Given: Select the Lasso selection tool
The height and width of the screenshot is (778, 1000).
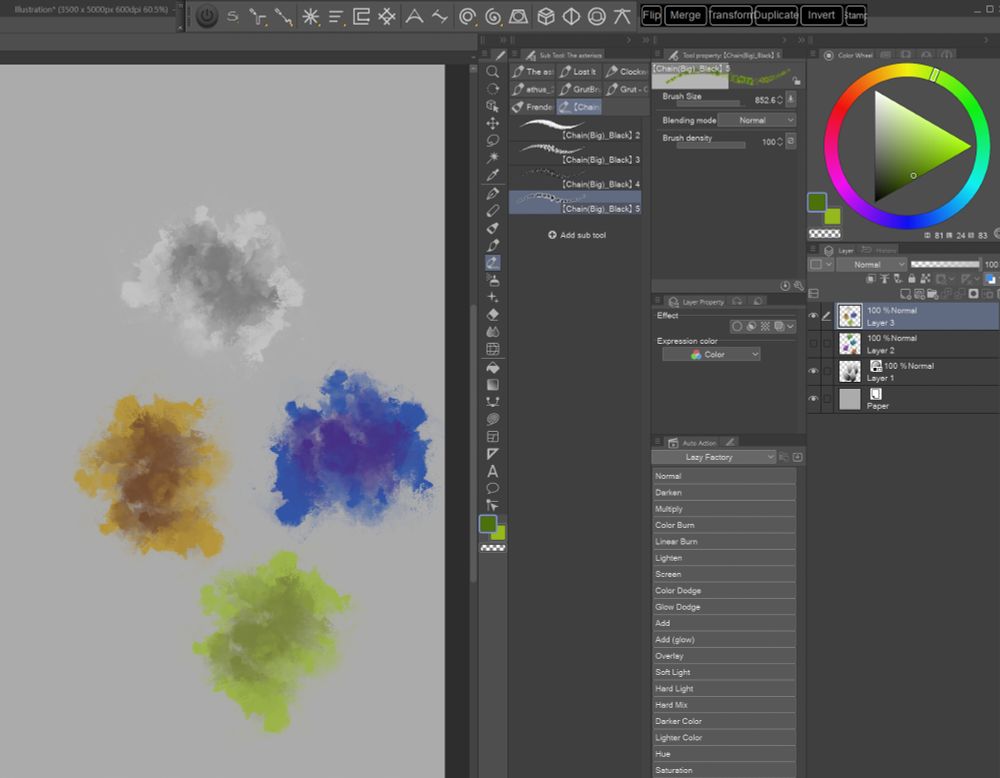Looking at the screenshot, I should pyautogui.click(x=492, y=140).
